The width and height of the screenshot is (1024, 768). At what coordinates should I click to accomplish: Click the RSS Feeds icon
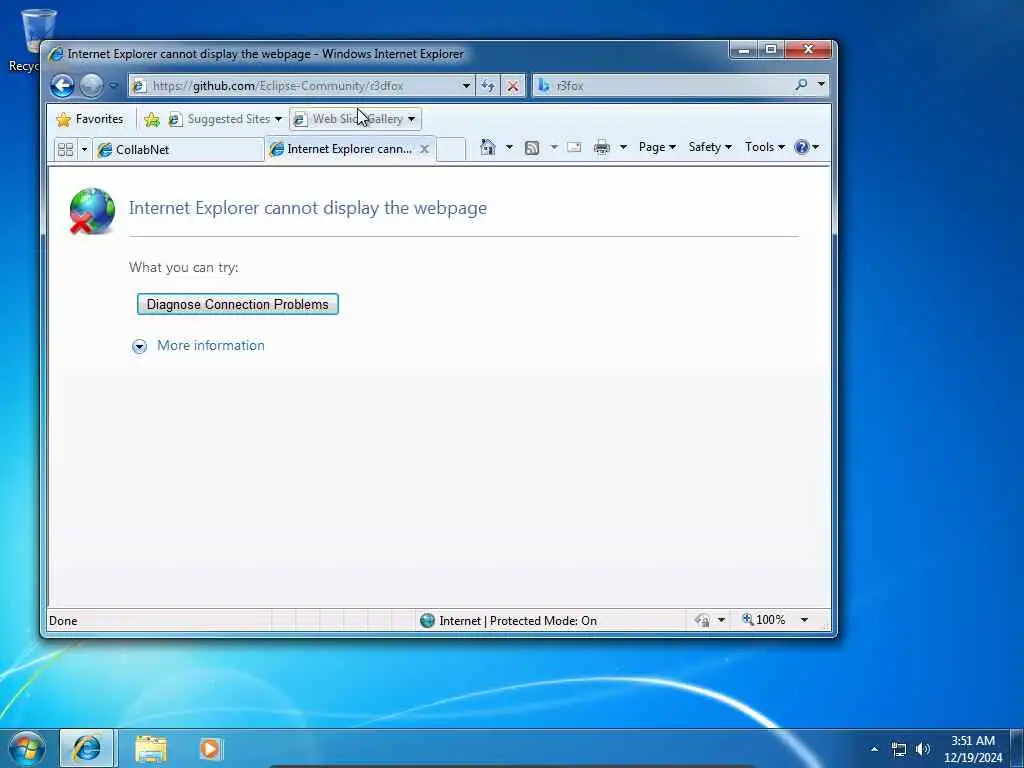532,148
